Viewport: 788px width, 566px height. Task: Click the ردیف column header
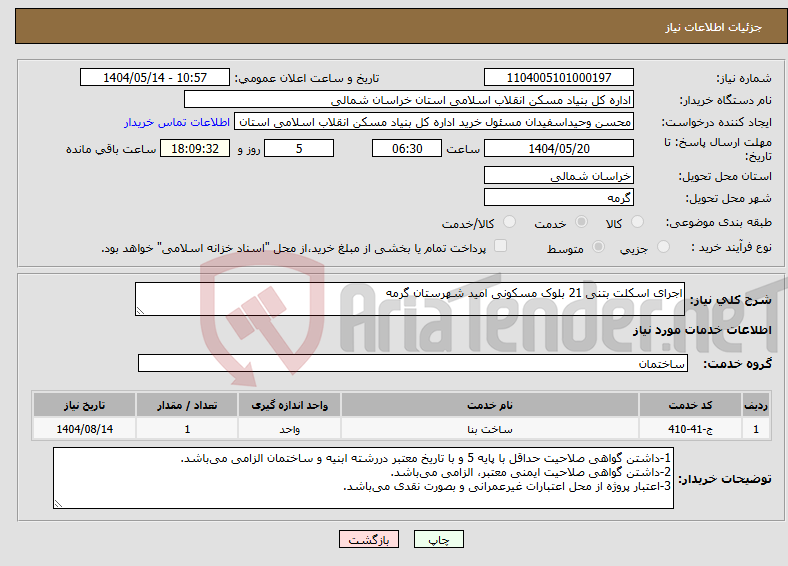pyautogui.click(x=756, y=405)
